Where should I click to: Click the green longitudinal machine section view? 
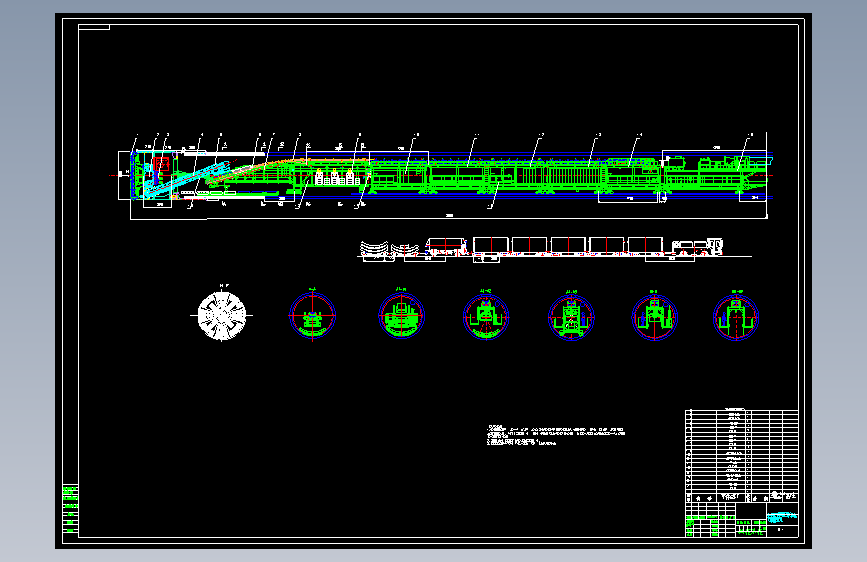coord(446,174)
